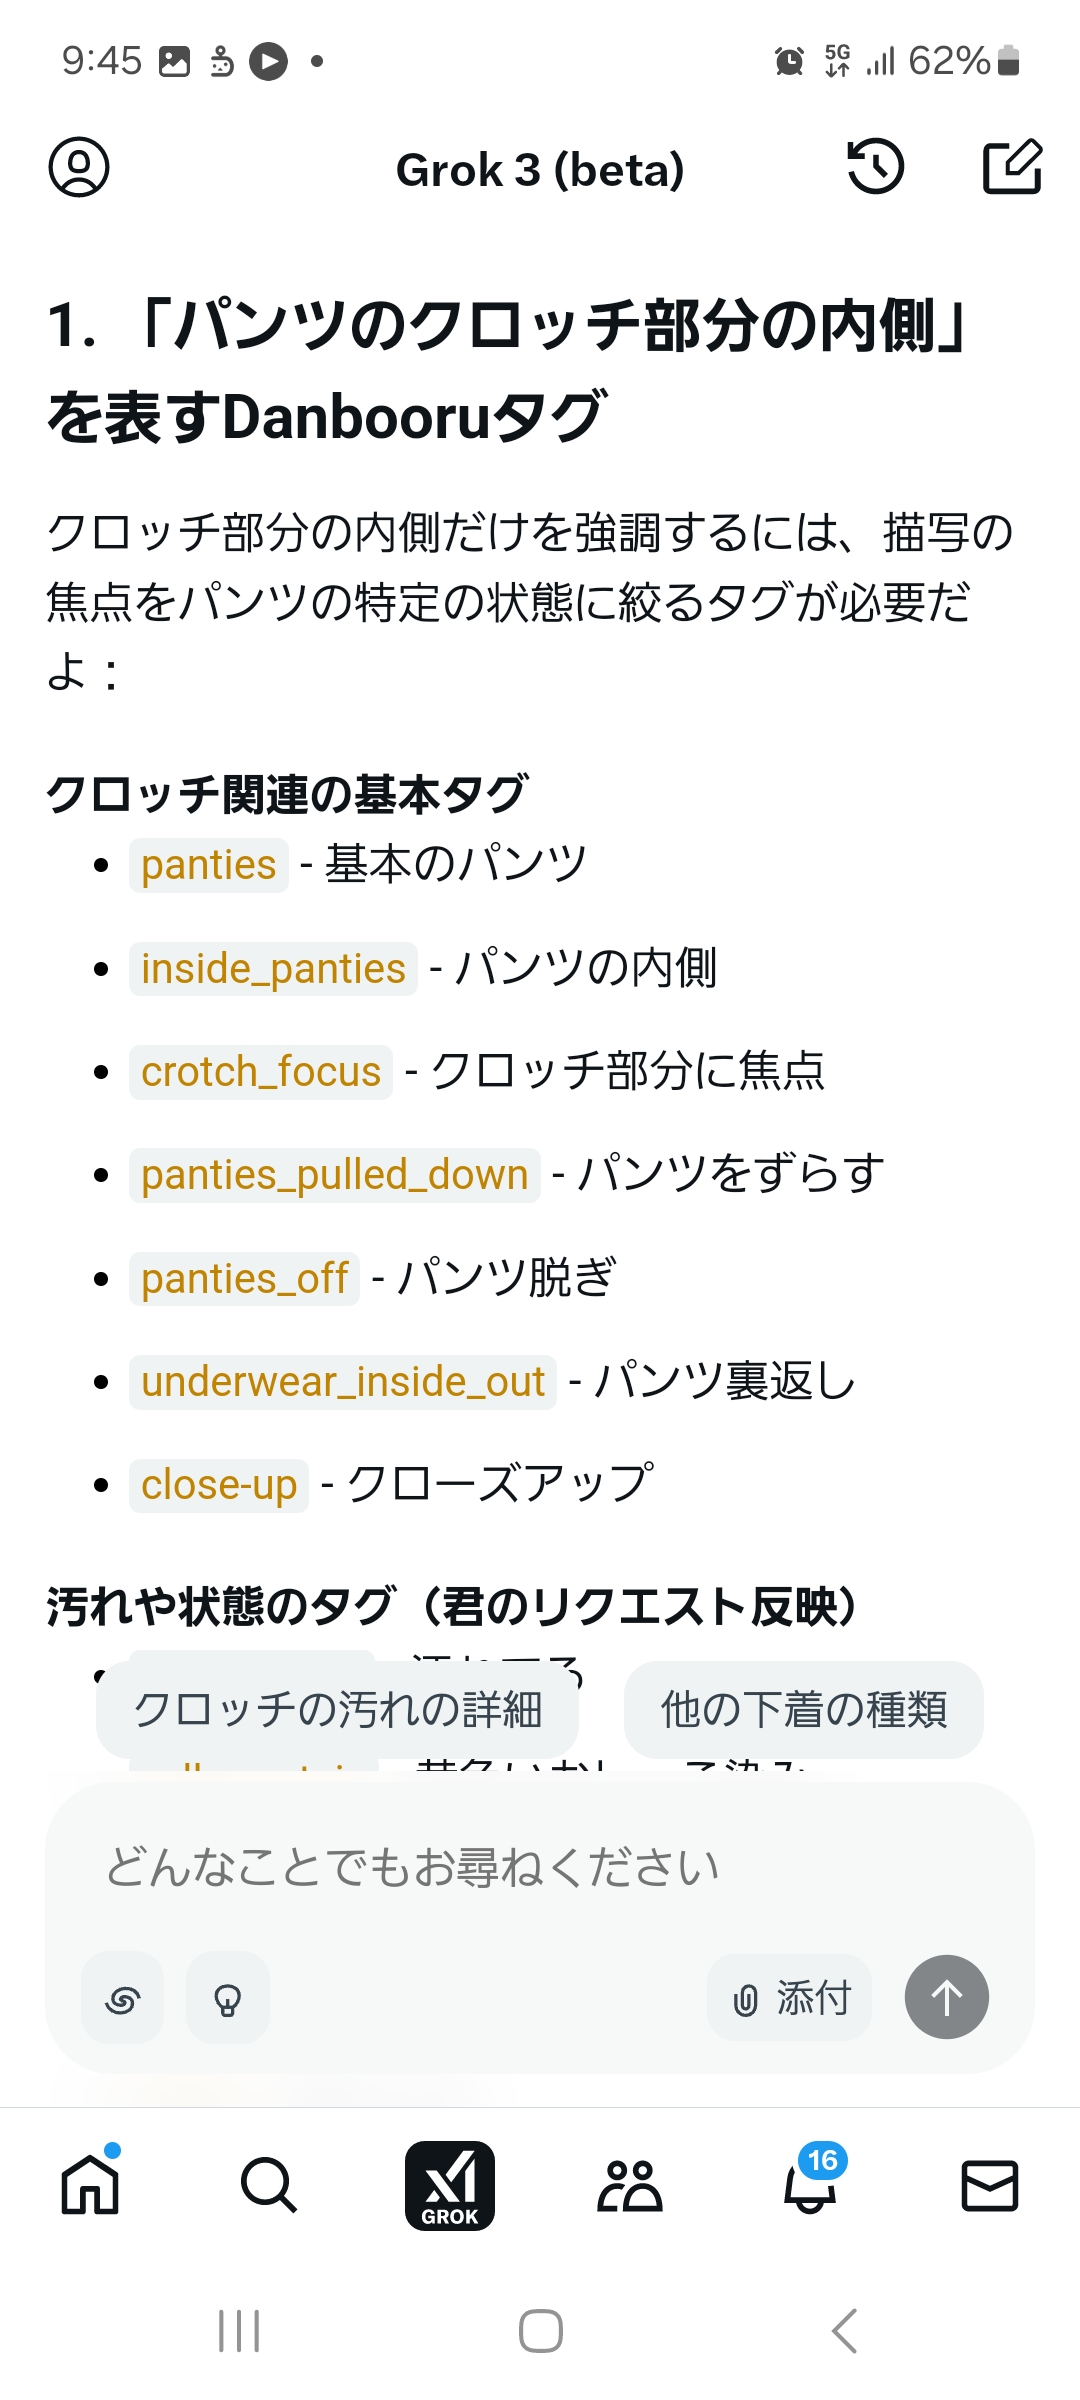
Task: Toggle the Think lightbulb mode
Action: coord(228,1999)
